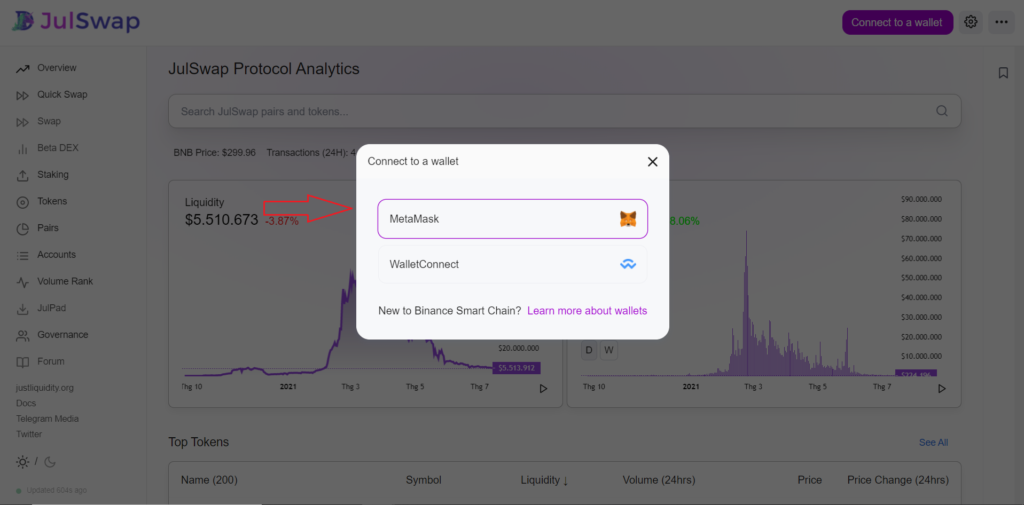Open settings gear icon in header
1024x505 pixels.
point(970,22)
